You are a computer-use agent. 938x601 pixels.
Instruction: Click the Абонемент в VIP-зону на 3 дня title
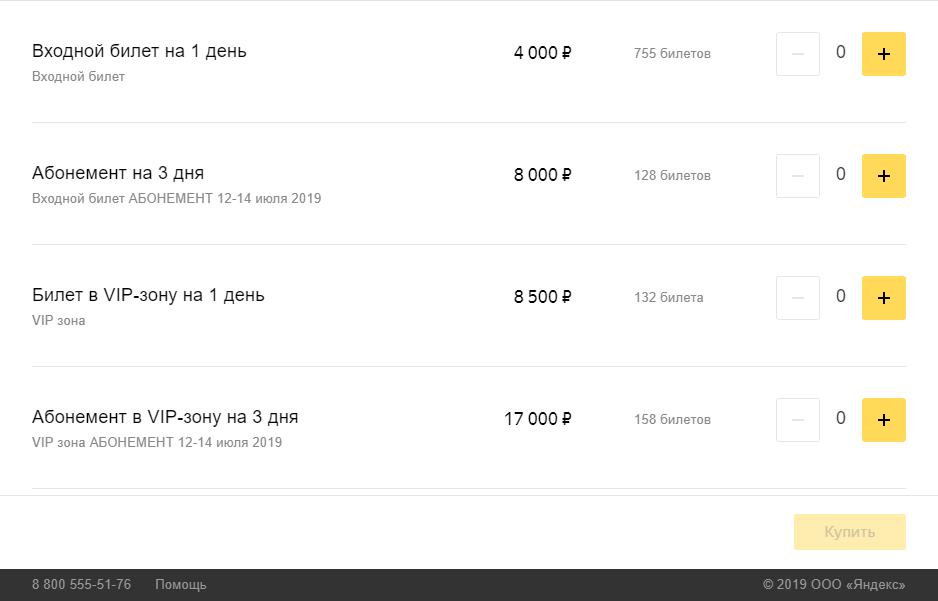165,417
